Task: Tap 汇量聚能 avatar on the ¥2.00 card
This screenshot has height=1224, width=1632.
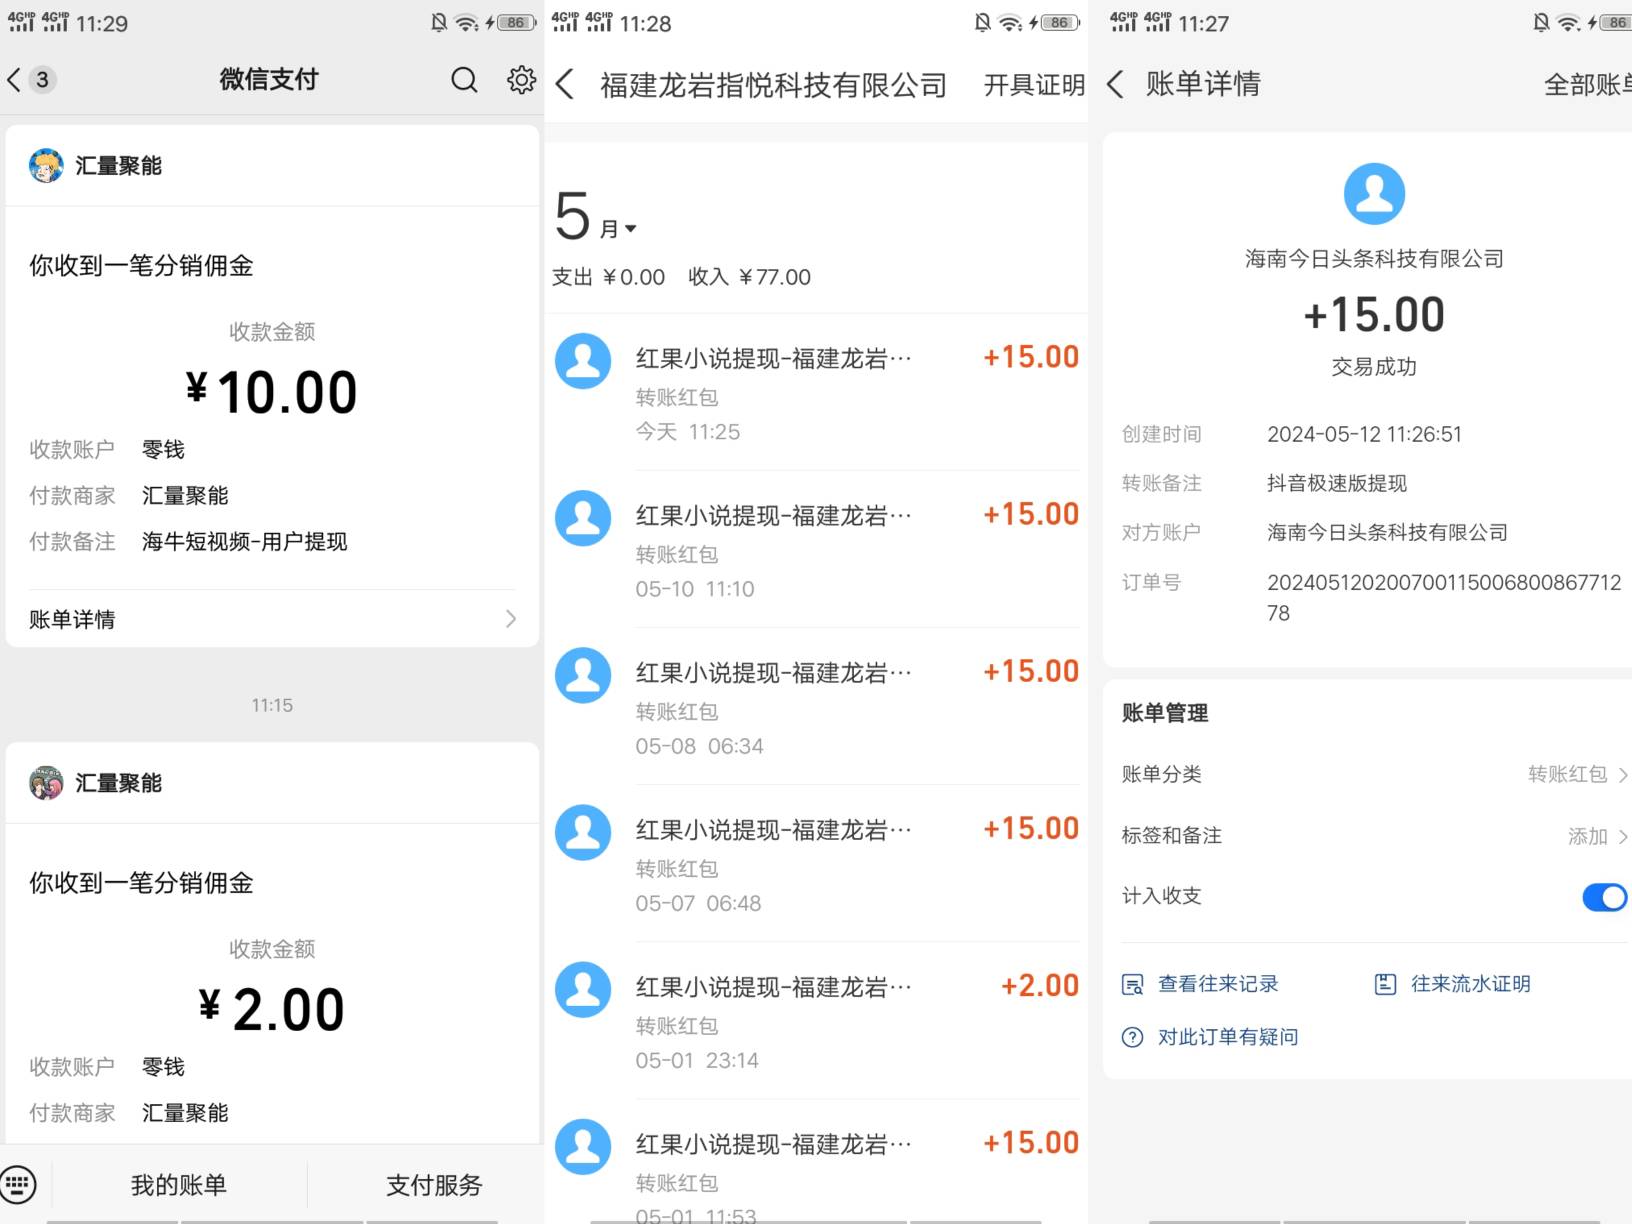Action: pyautogui.click(x=46, y=783)
